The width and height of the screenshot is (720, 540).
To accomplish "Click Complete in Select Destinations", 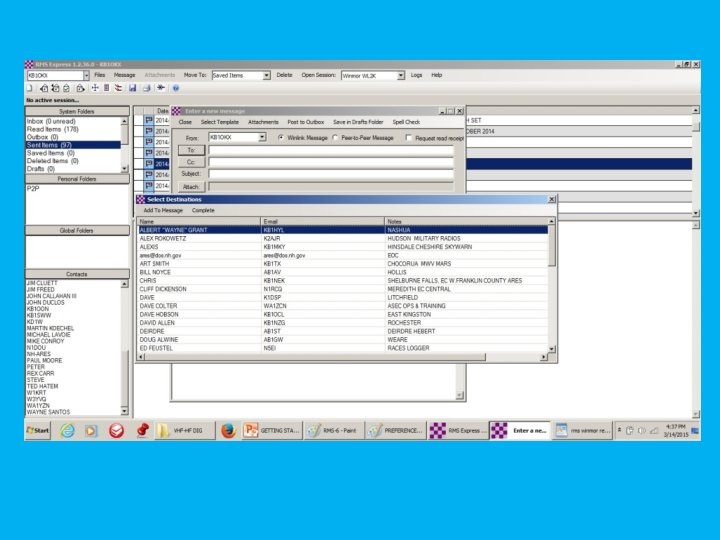I will pos(203,210).
